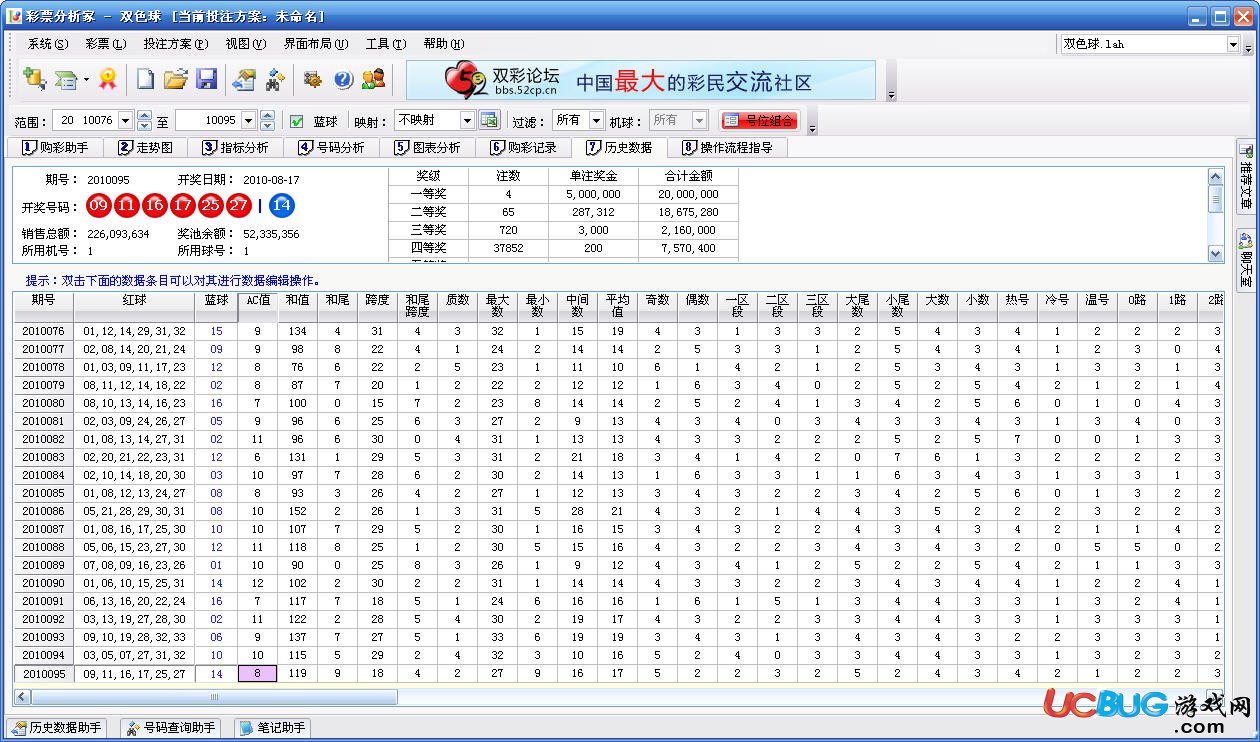Open the 彩票 menu
Image resolution: width=1260 pixels, height=742 pixels.
click(106, 44)
